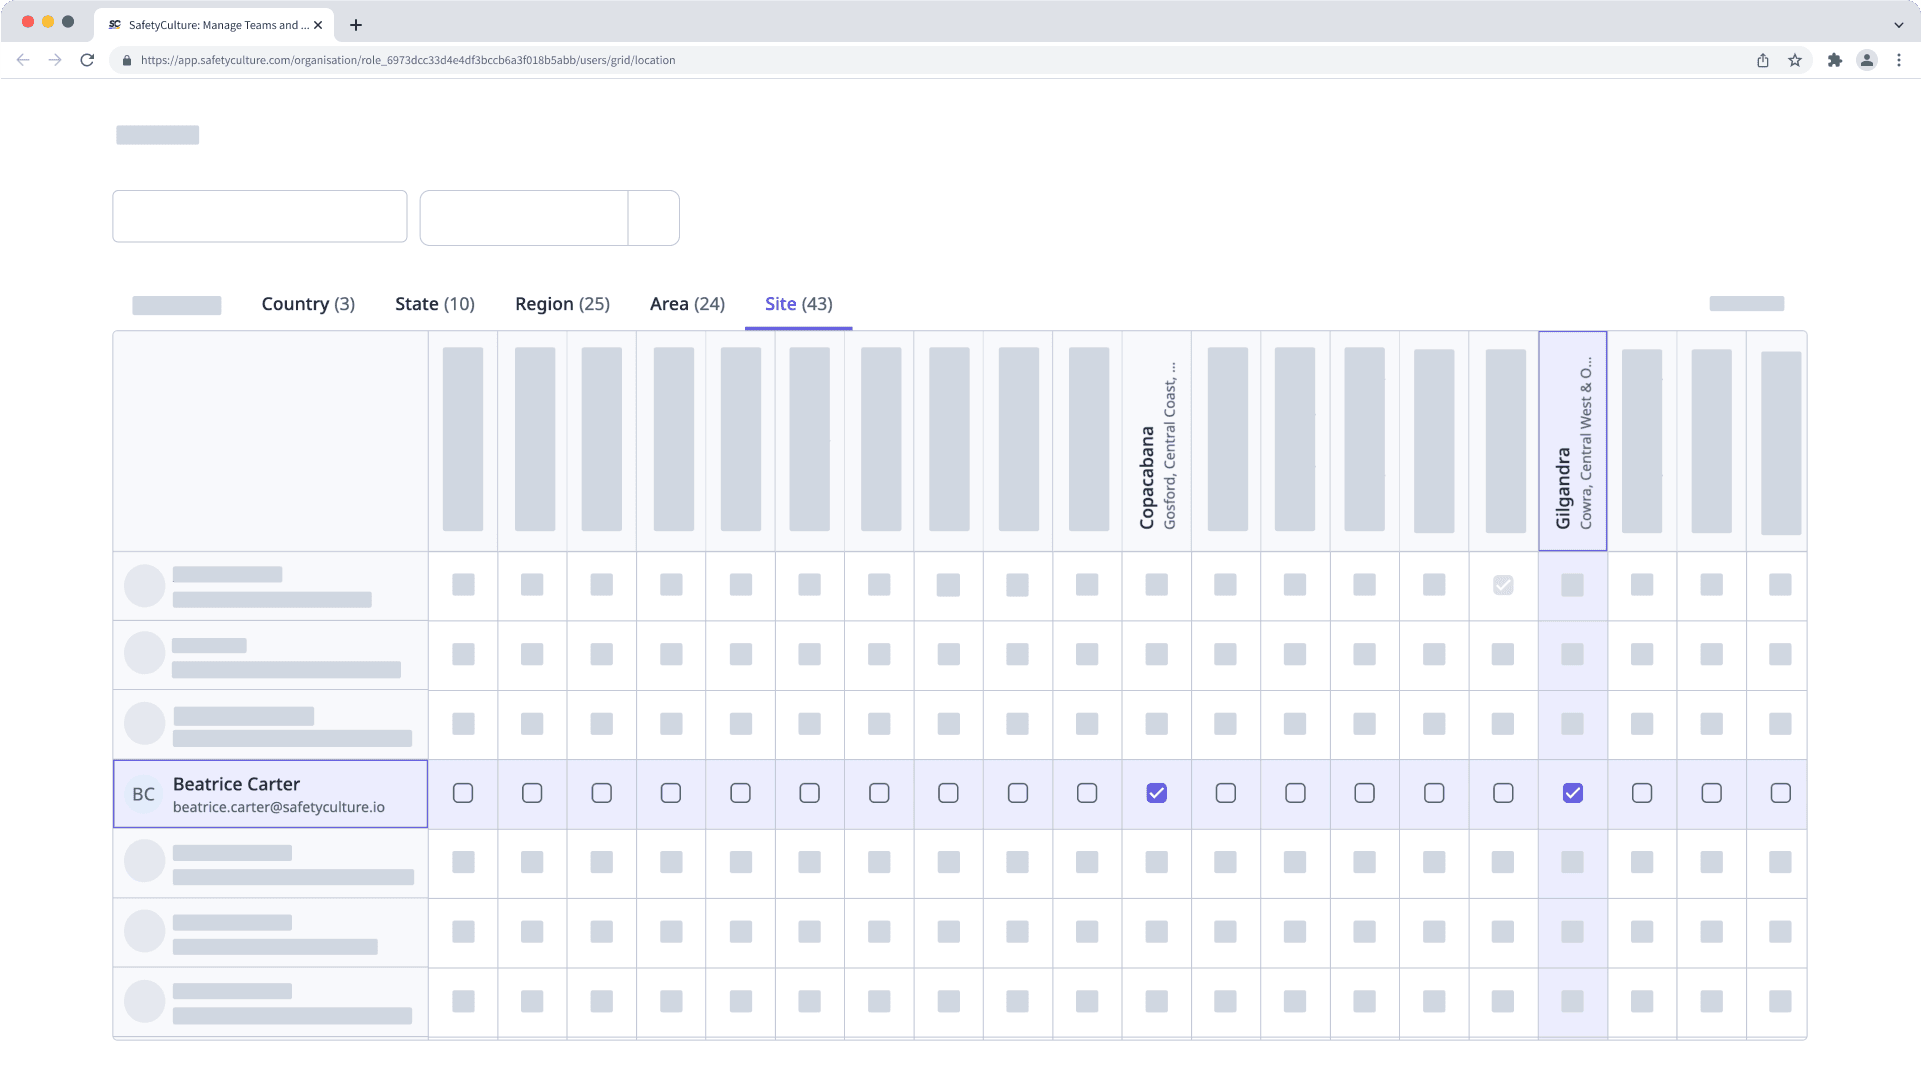
Task: Reload the current page
Action: point(88,60)
